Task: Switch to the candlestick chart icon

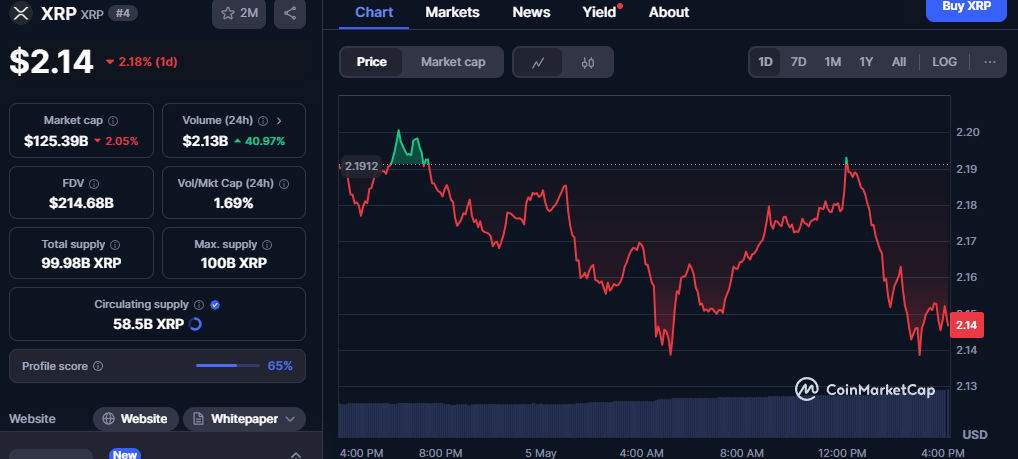Action: (588, 62)
